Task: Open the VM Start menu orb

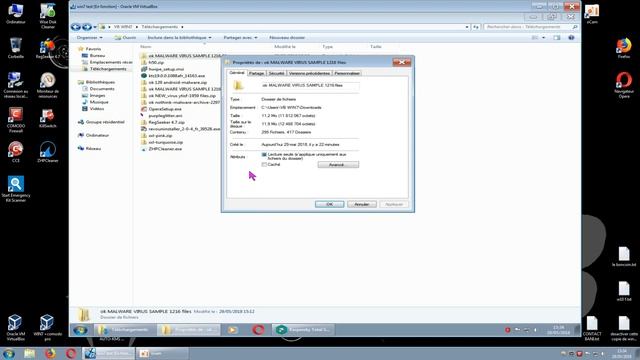Action: coord(80,329)
